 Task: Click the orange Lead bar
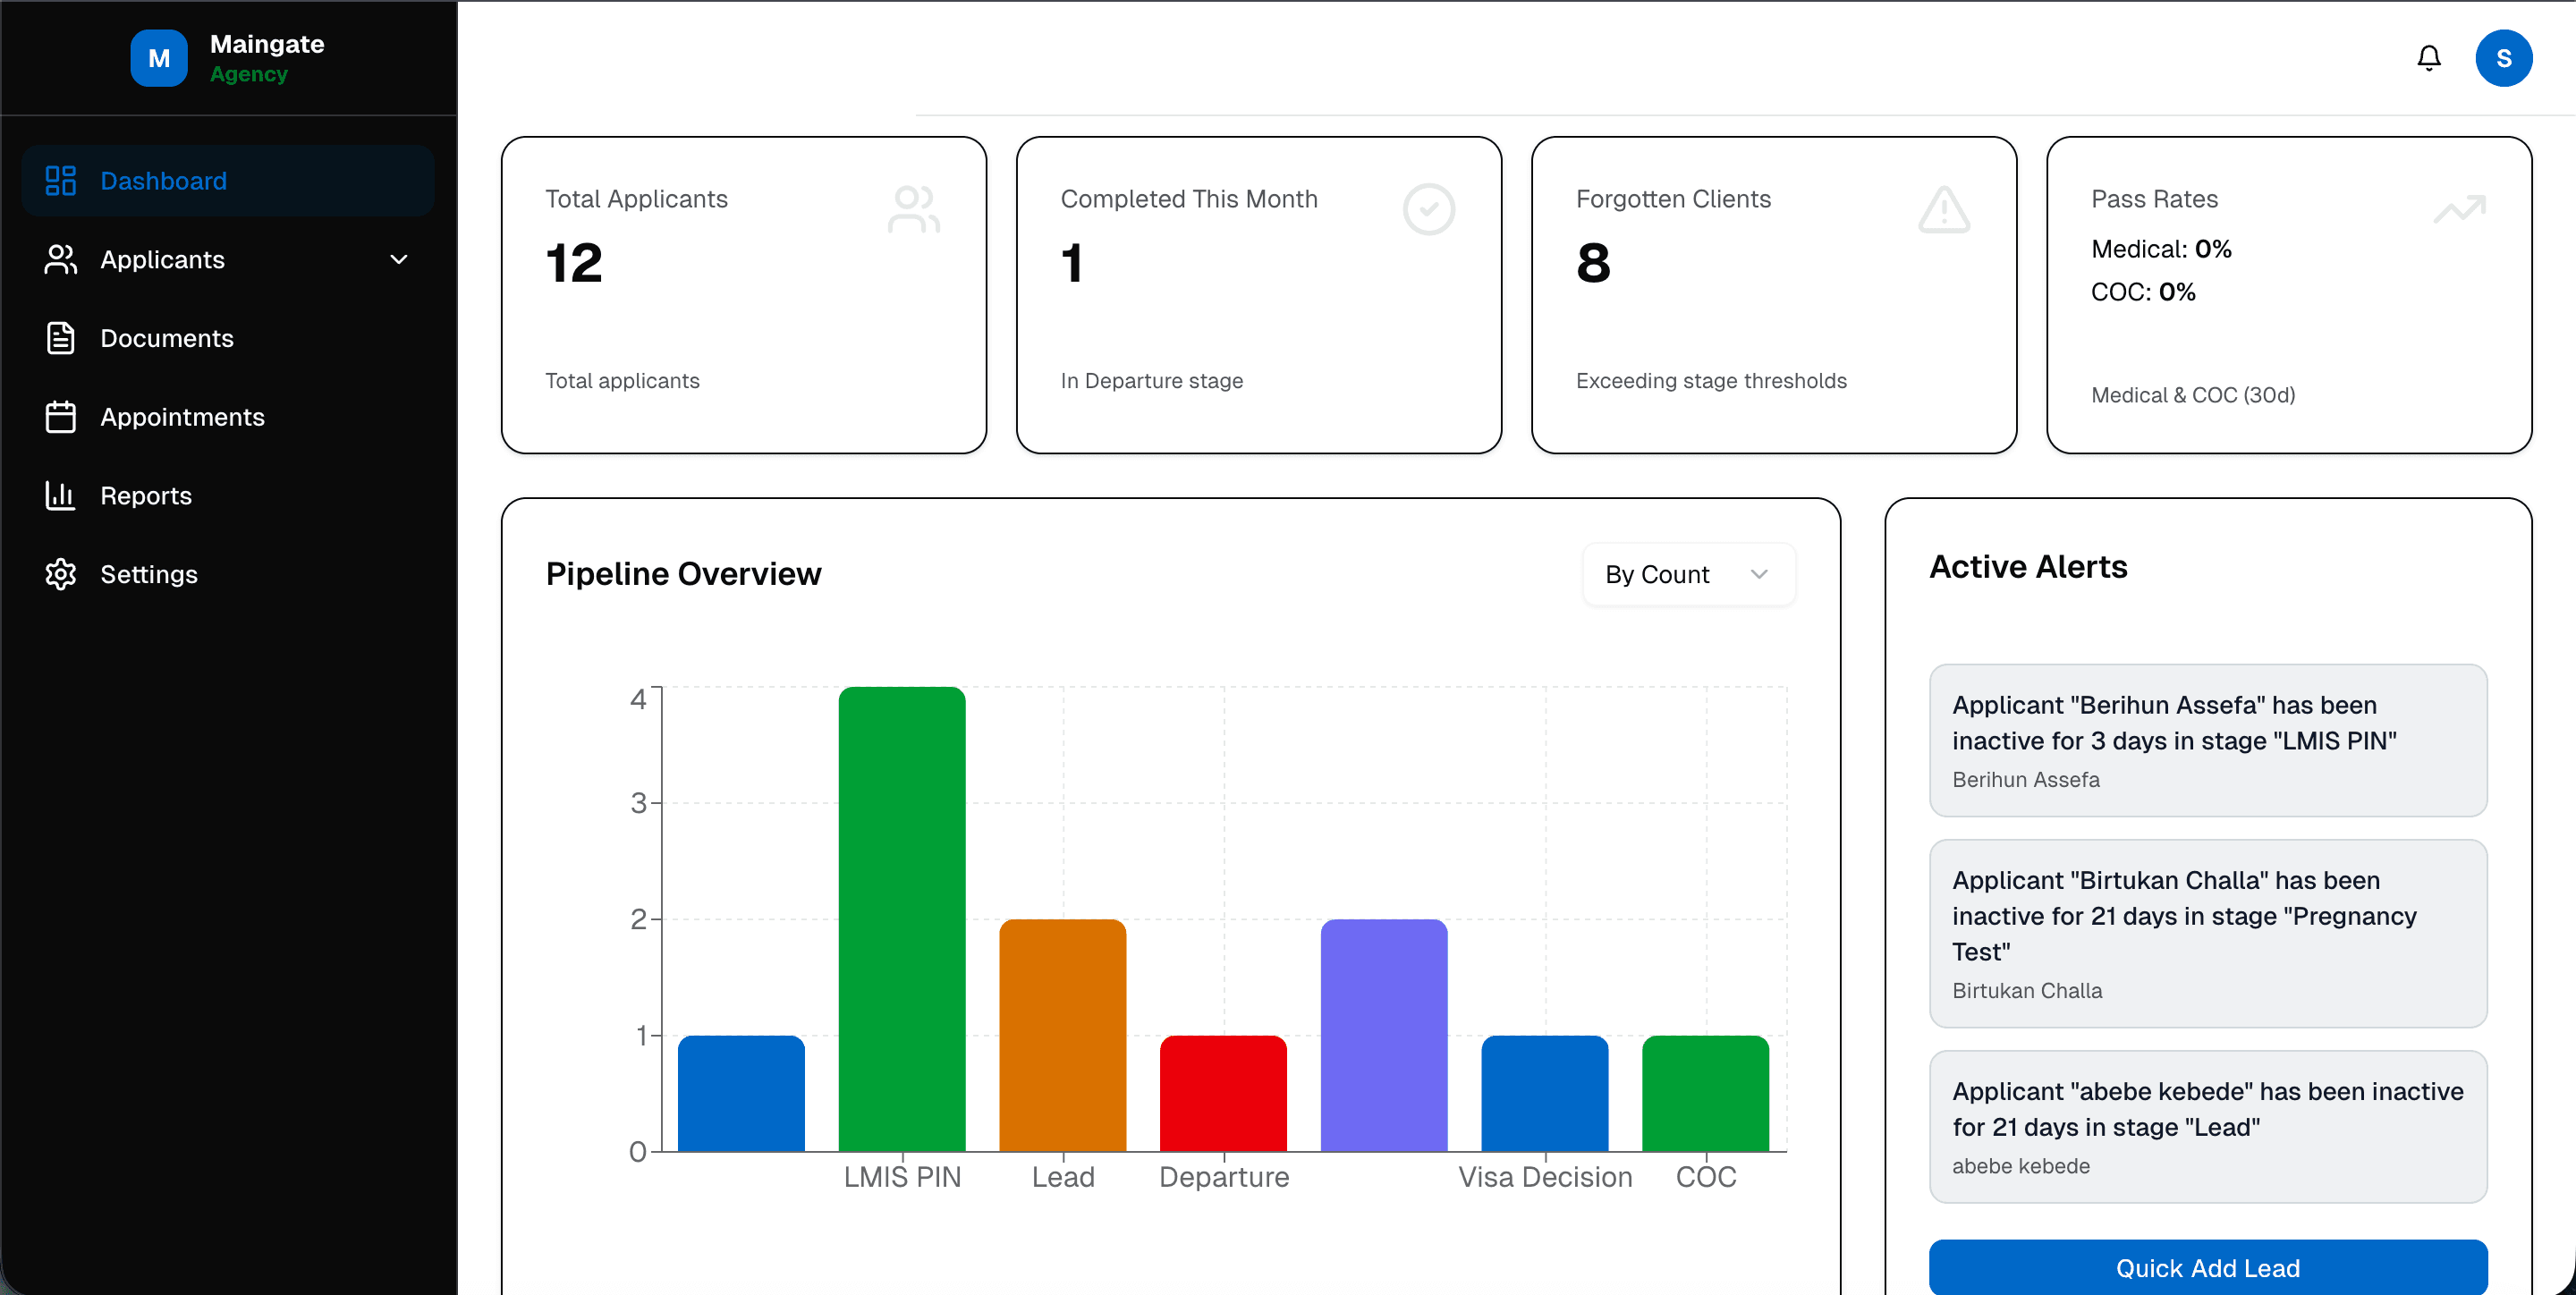click(1062, 1035)
